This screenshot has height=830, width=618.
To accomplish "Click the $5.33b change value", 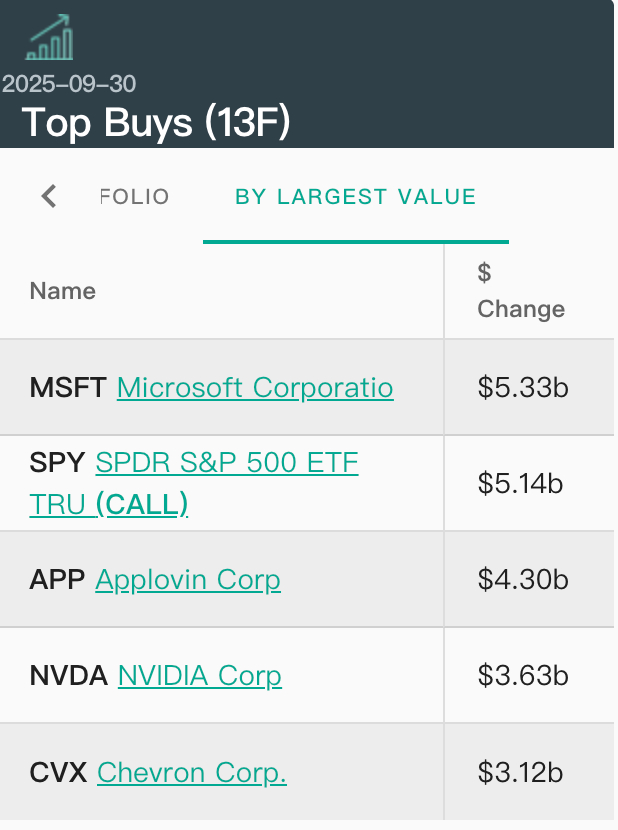I will click(x=523, y=387).
